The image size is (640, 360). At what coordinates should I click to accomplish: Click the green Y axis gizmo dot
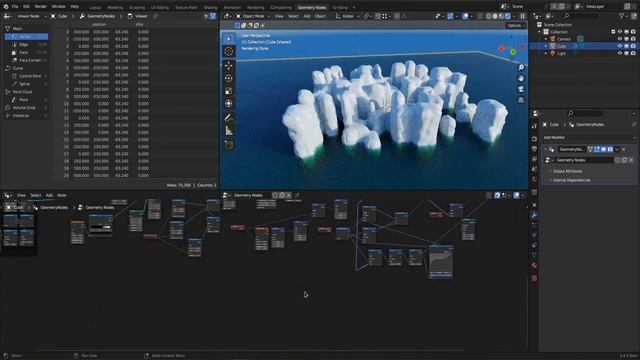[x=513, y=52]
